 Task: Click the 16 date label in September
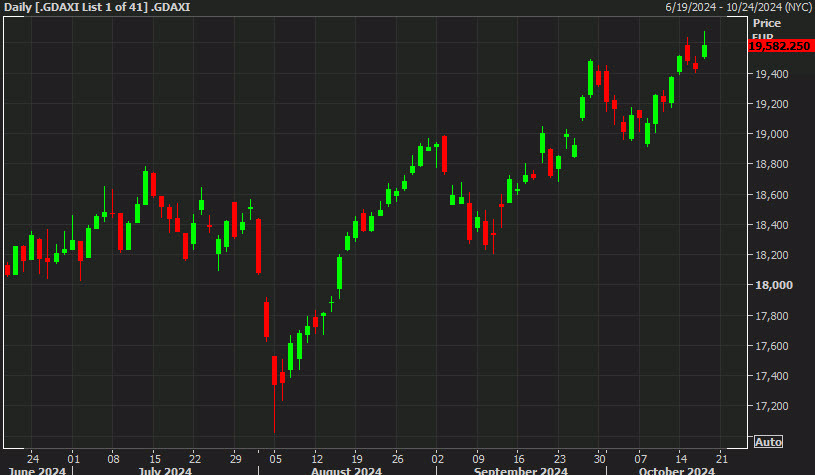[x=519, y=459]
